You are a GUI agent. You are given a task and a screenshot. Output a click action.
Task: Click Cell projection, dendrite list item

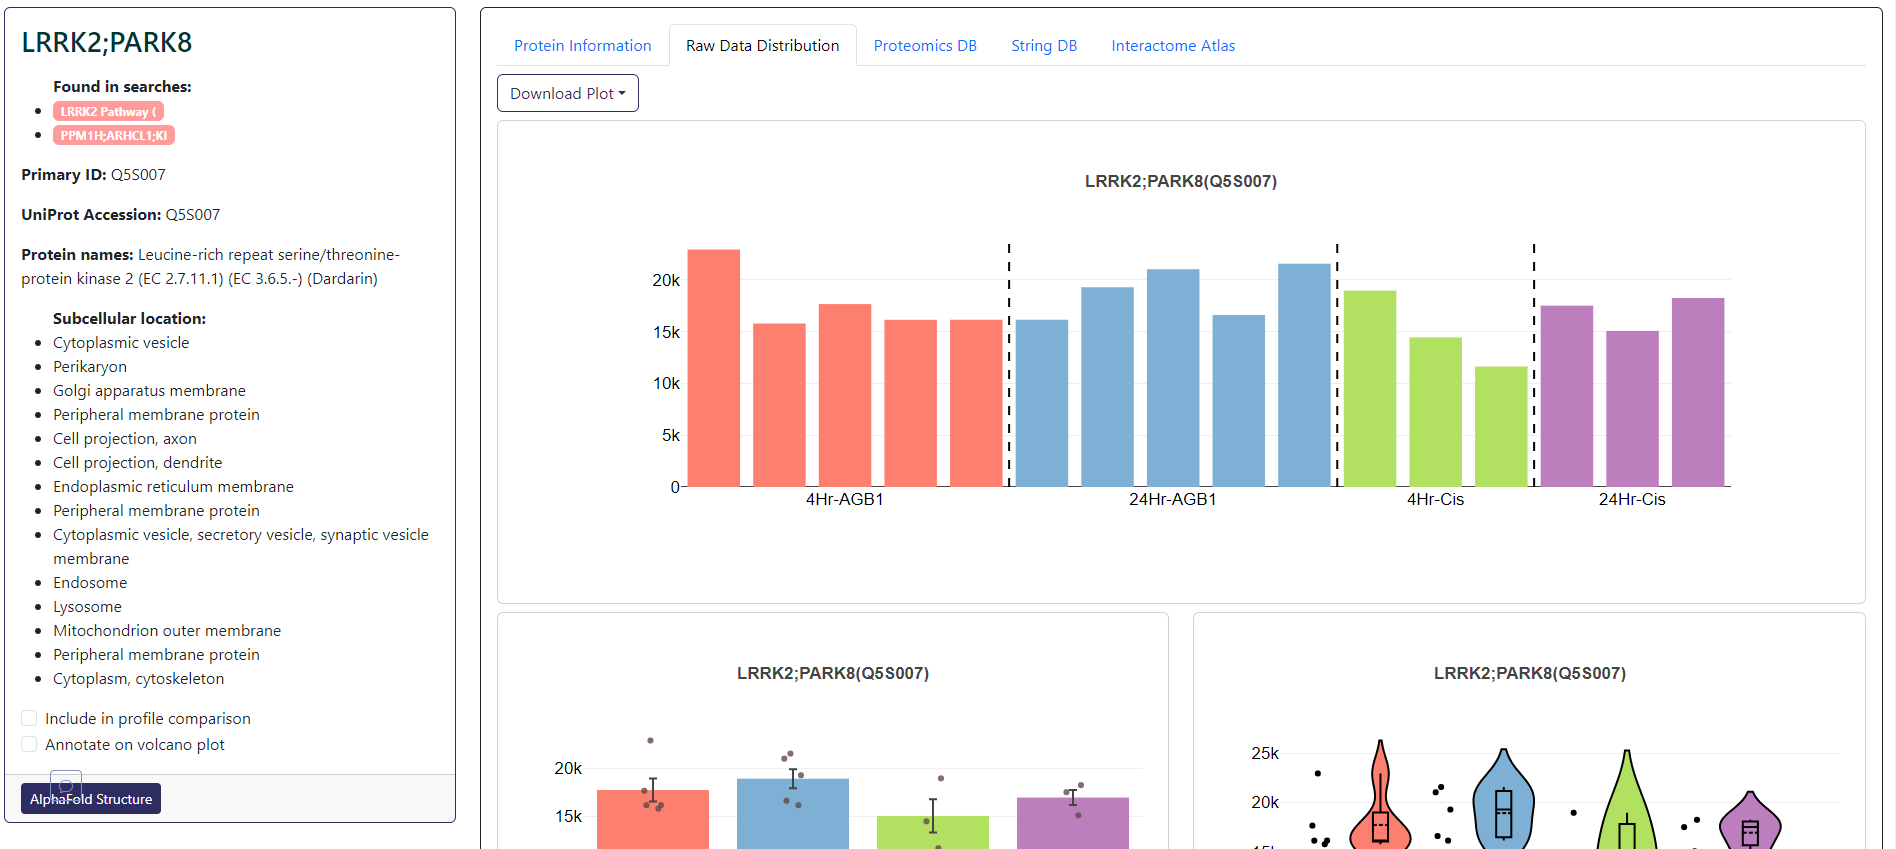[138, 463]
